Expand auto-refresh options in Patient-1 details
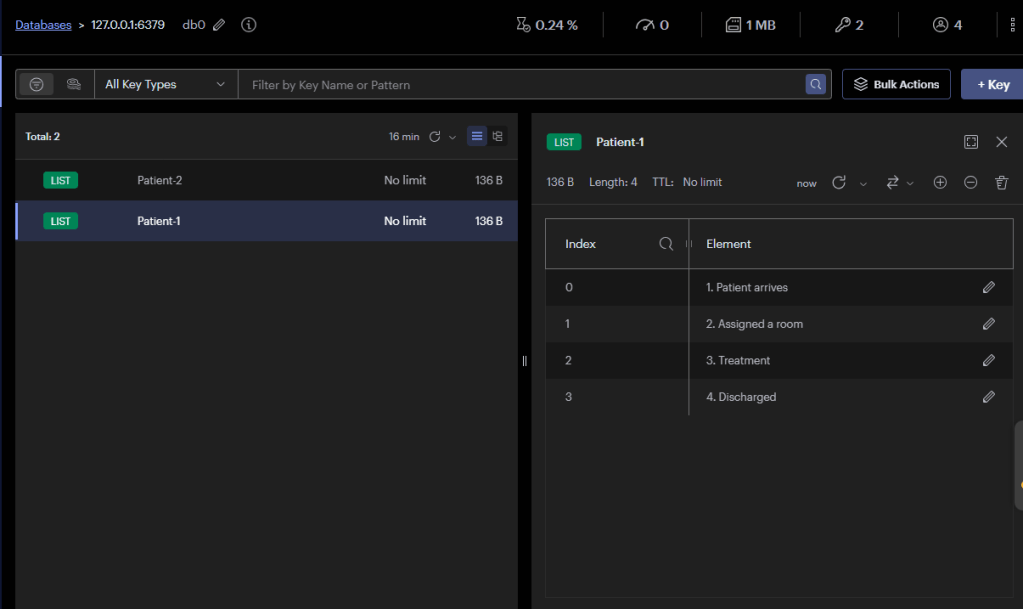The width and height of the screenshot is (1023, 609). [x=863, y=183]
